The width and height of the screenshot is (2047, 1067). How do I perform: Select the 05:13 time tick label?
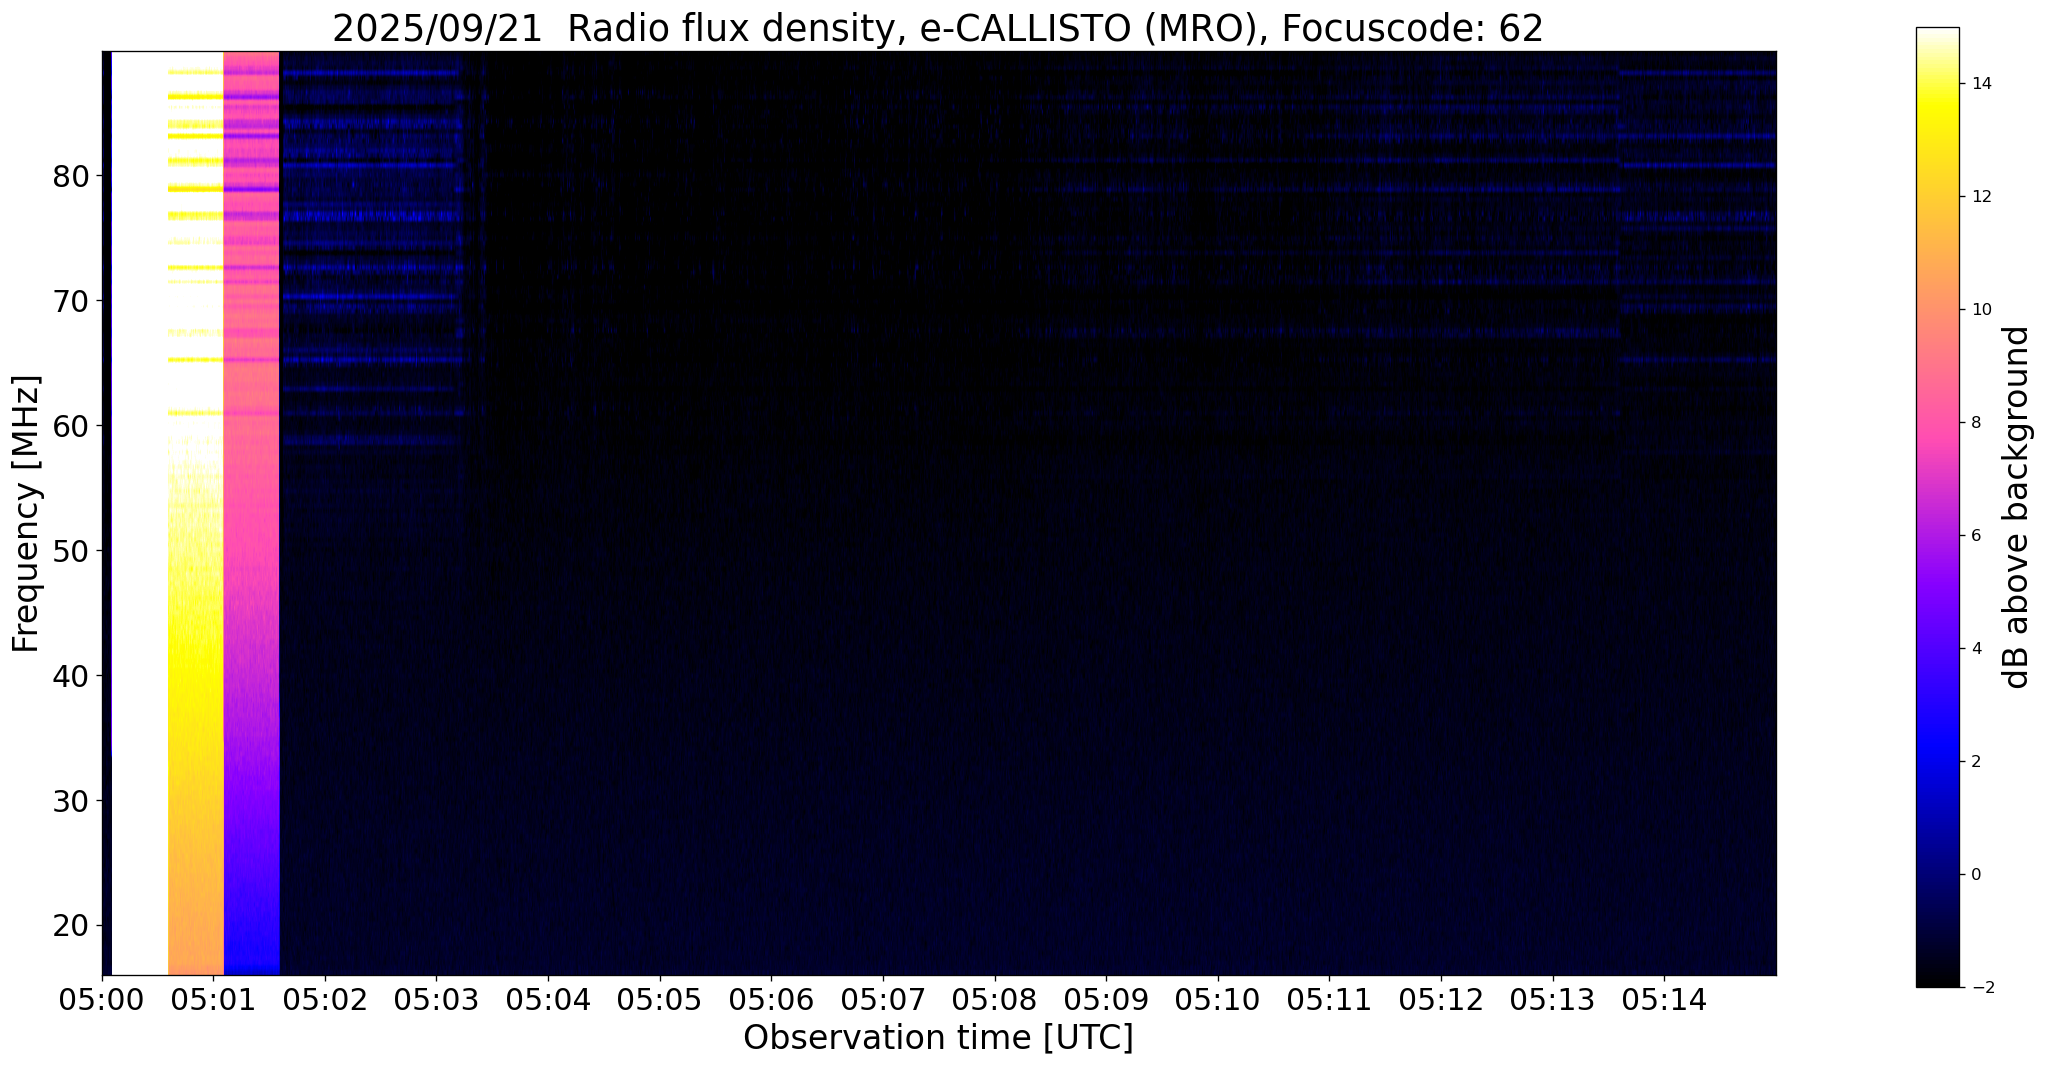[x=1553, y=1000]
